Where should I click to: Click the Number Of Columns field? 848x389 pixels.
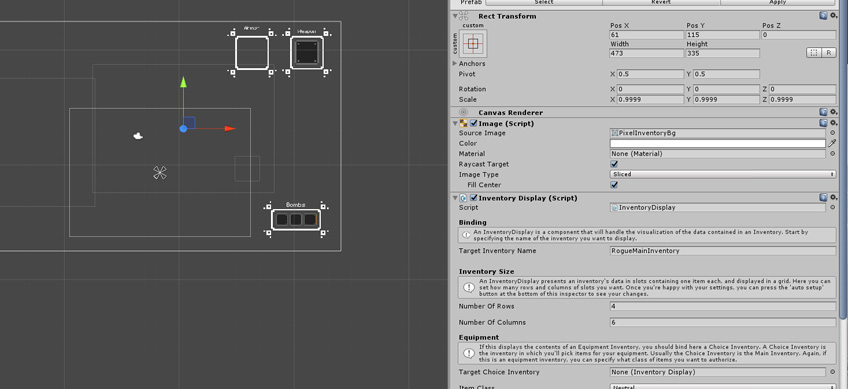(x=723, y=322)
